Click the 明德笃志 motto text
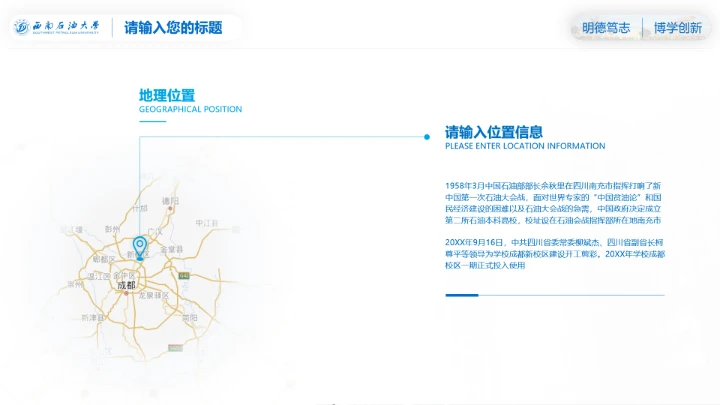This screenshot has height=405, width=720. [606, 28]
